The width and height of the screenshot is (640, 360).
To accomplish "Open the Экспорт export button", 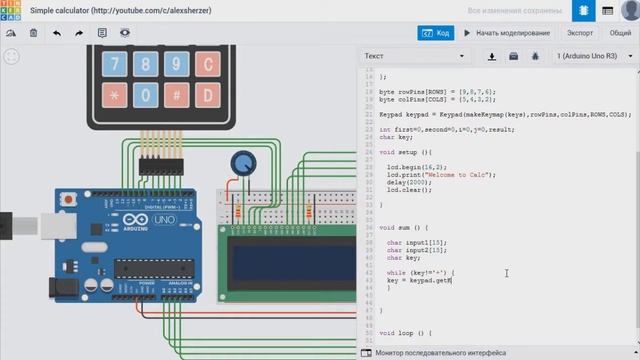I will pos(580,33).
